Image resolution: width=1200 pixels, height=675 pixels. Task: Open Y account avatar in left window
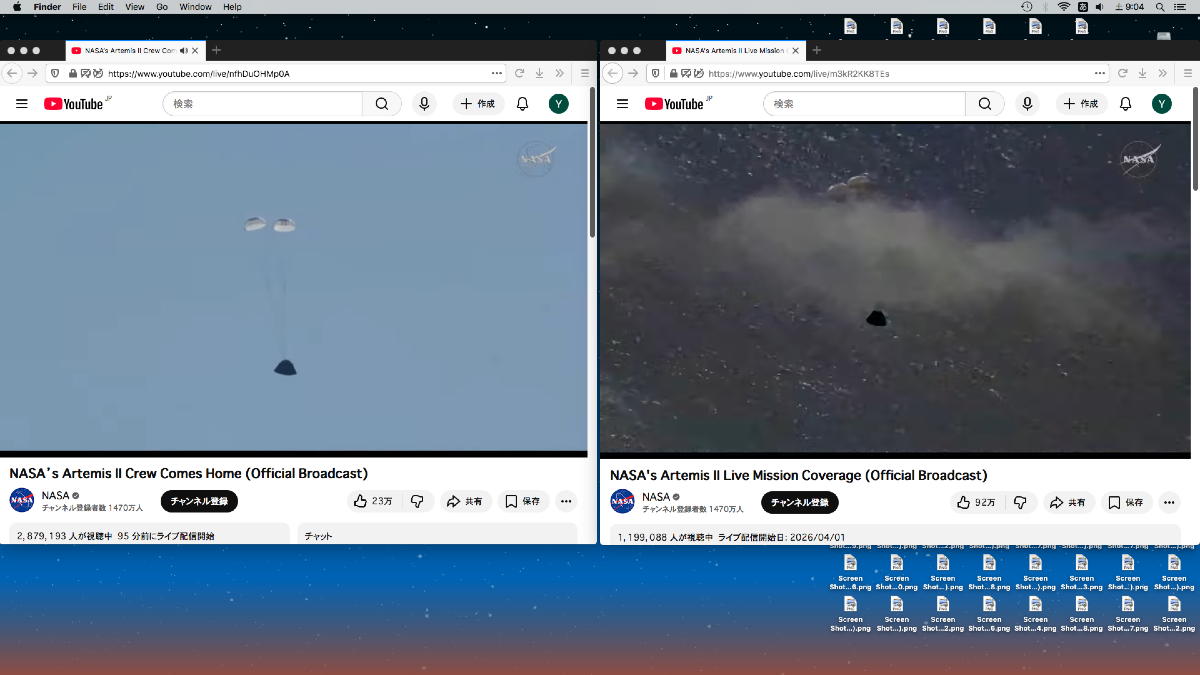coord(559,104)
